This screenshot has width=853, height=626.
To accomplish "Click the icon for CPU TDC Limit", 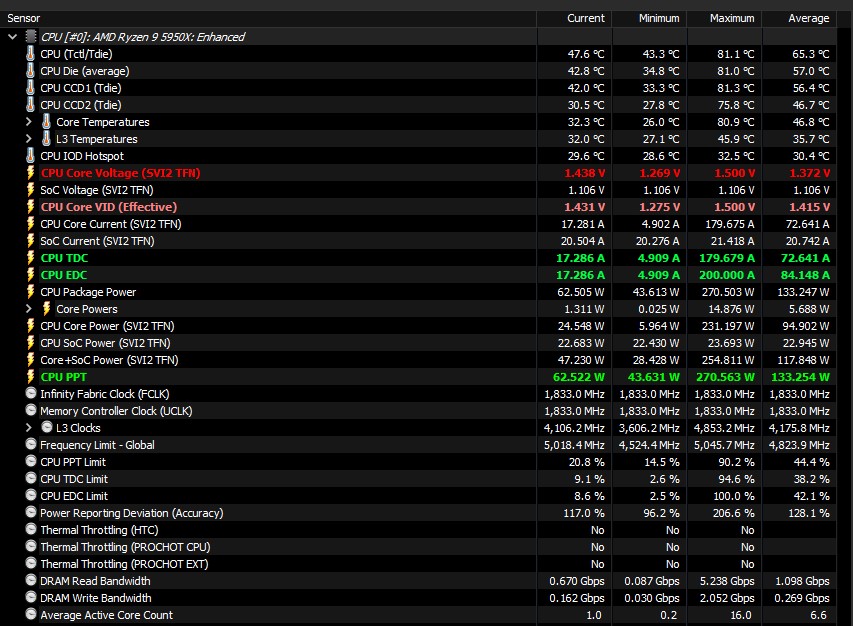I will pyautogui.click(x=31, y=478).
